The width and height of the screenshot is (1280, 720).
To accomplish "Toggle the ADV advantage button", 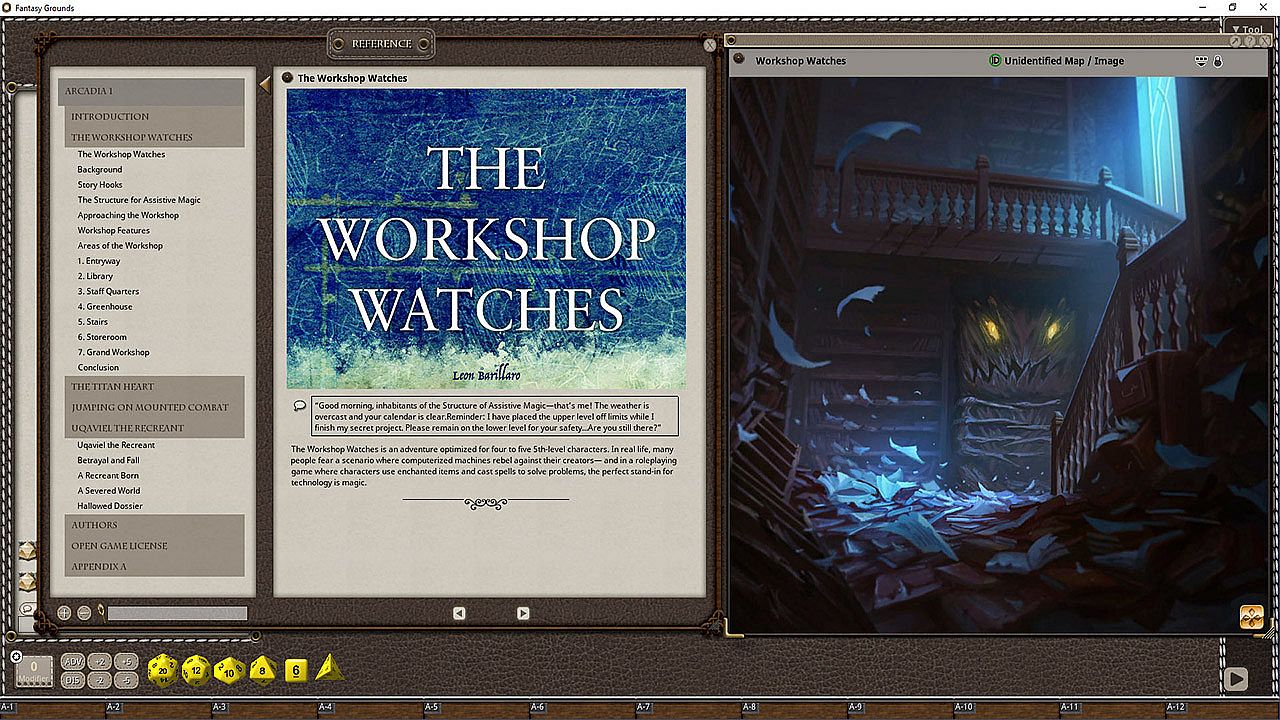I will 73,662.
